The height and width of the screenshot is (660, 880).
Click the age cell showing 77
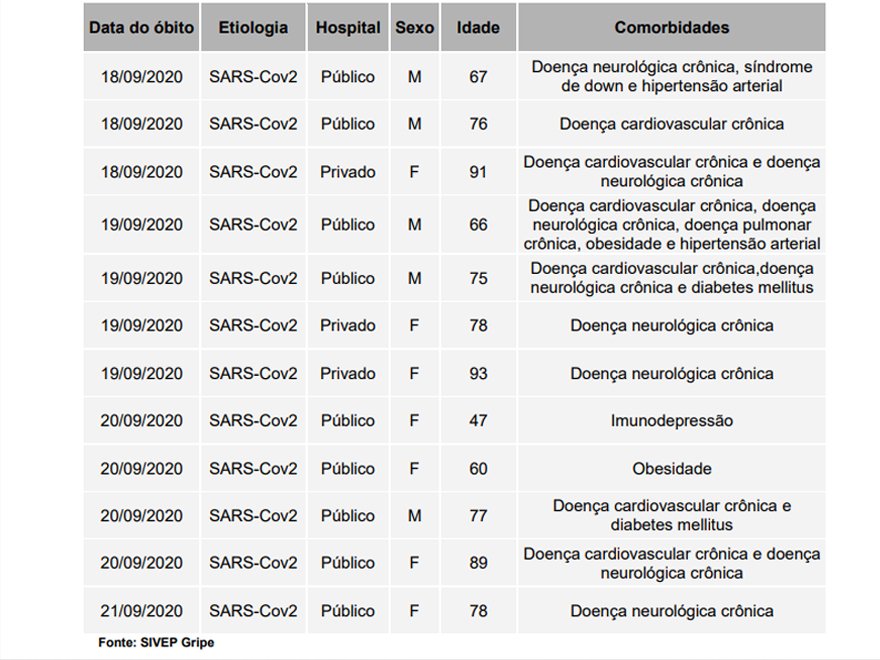tap(478, 516)
